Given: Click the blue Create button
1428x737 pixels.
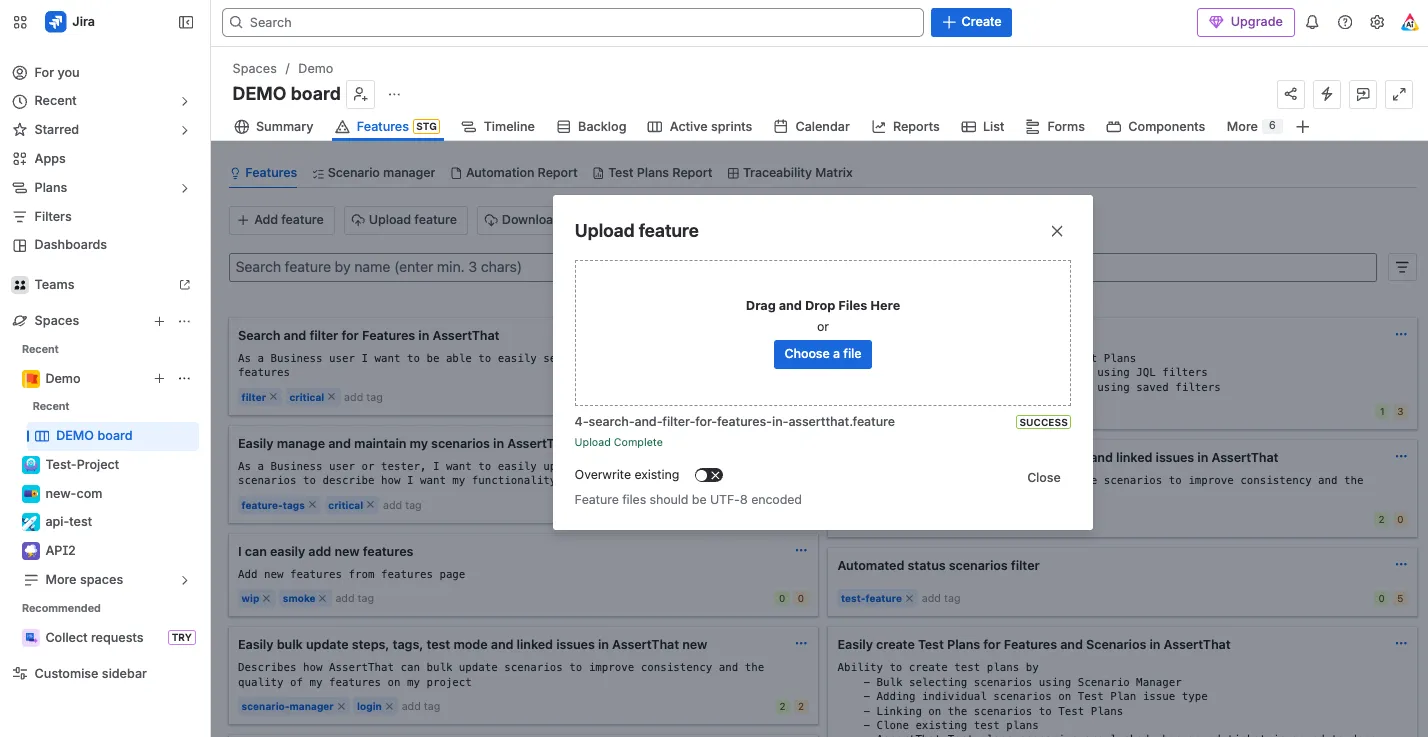Looking at the screenshot, I should (971, 22).
